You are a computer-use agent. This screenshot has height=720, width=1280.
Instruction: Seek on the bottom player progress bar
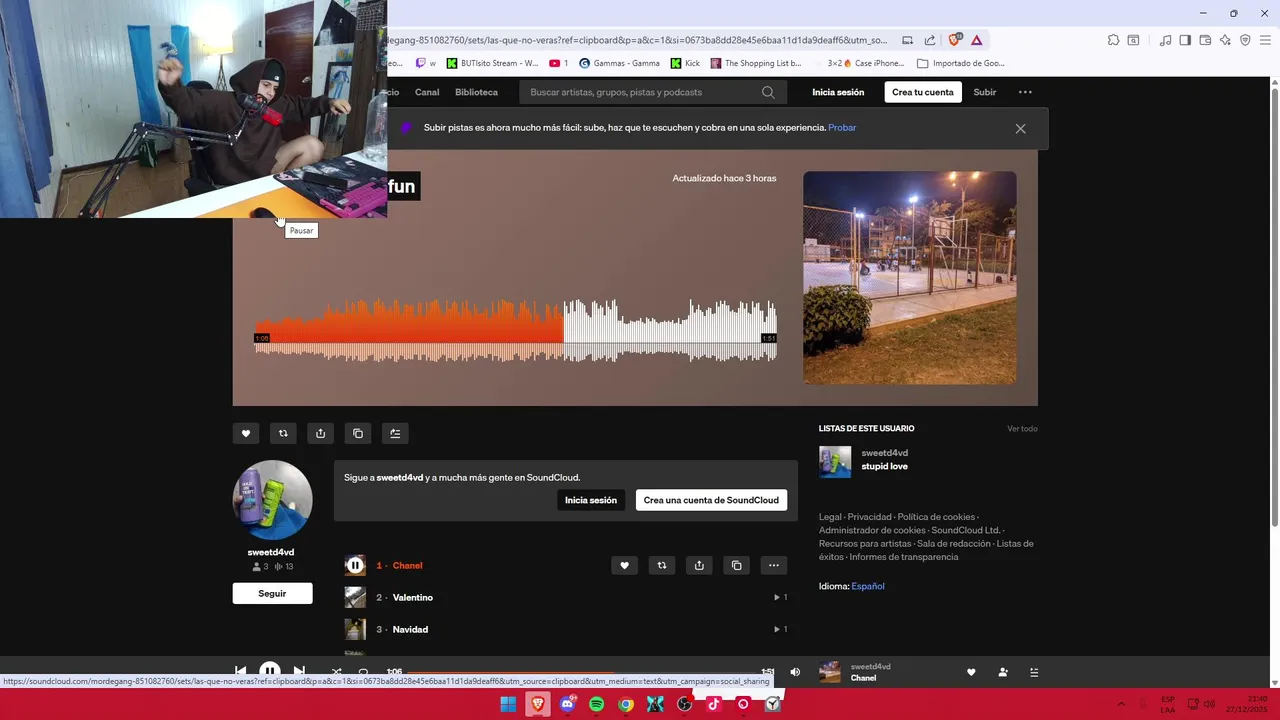click(583, 672)
